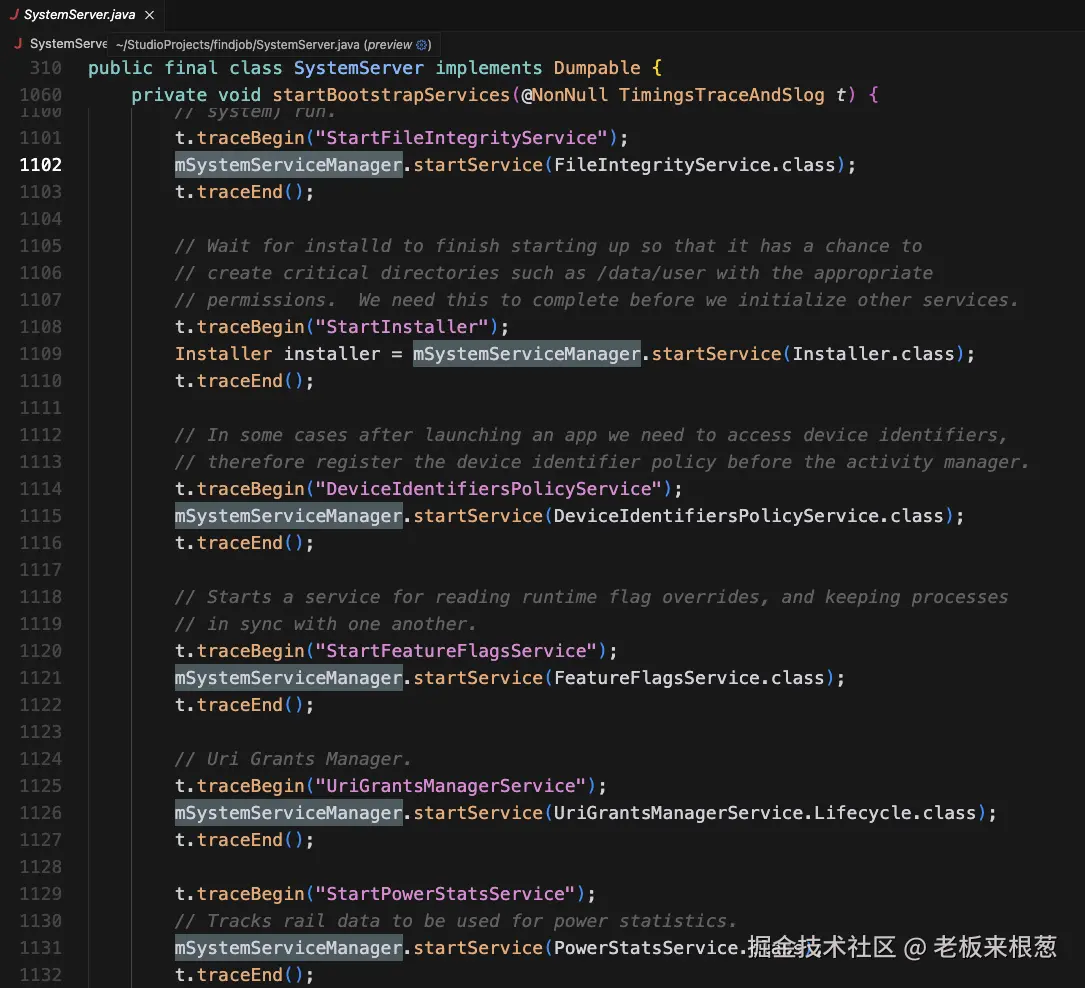Screen dimensions: 1085x988
Task: Select the SystemServer.java editor tab
Action: [82, 15]
